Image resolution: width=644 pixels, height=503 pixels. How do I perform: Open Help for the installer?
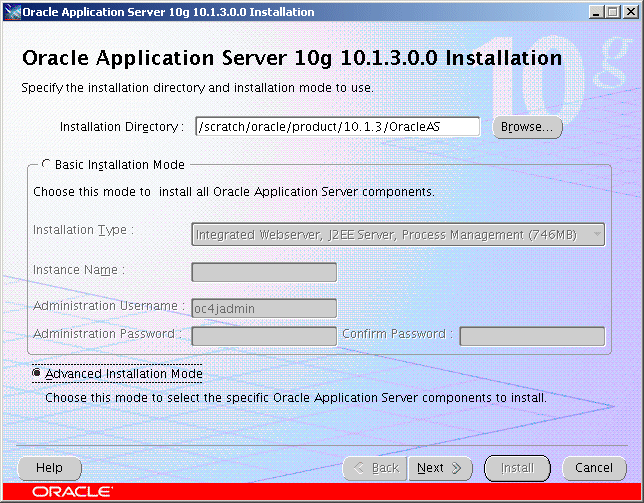click(49, 468)
